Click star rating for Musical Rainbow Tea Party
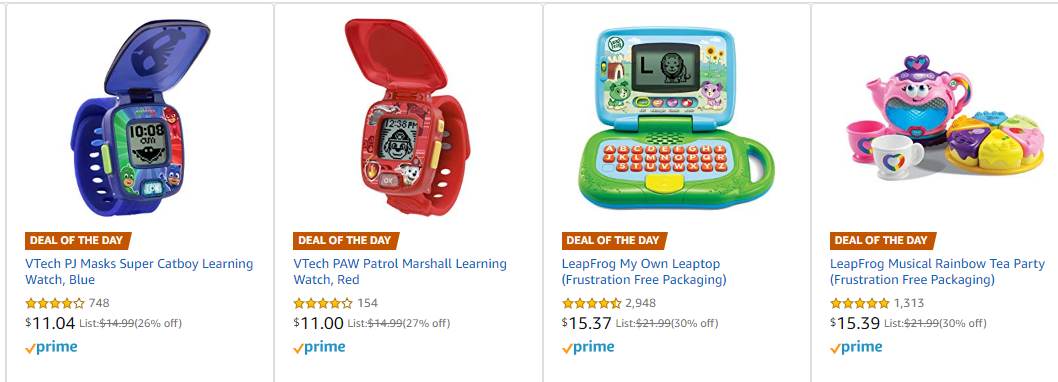Image resolution: width=1058 pixels, height=382 pixels. coord(860,303)
